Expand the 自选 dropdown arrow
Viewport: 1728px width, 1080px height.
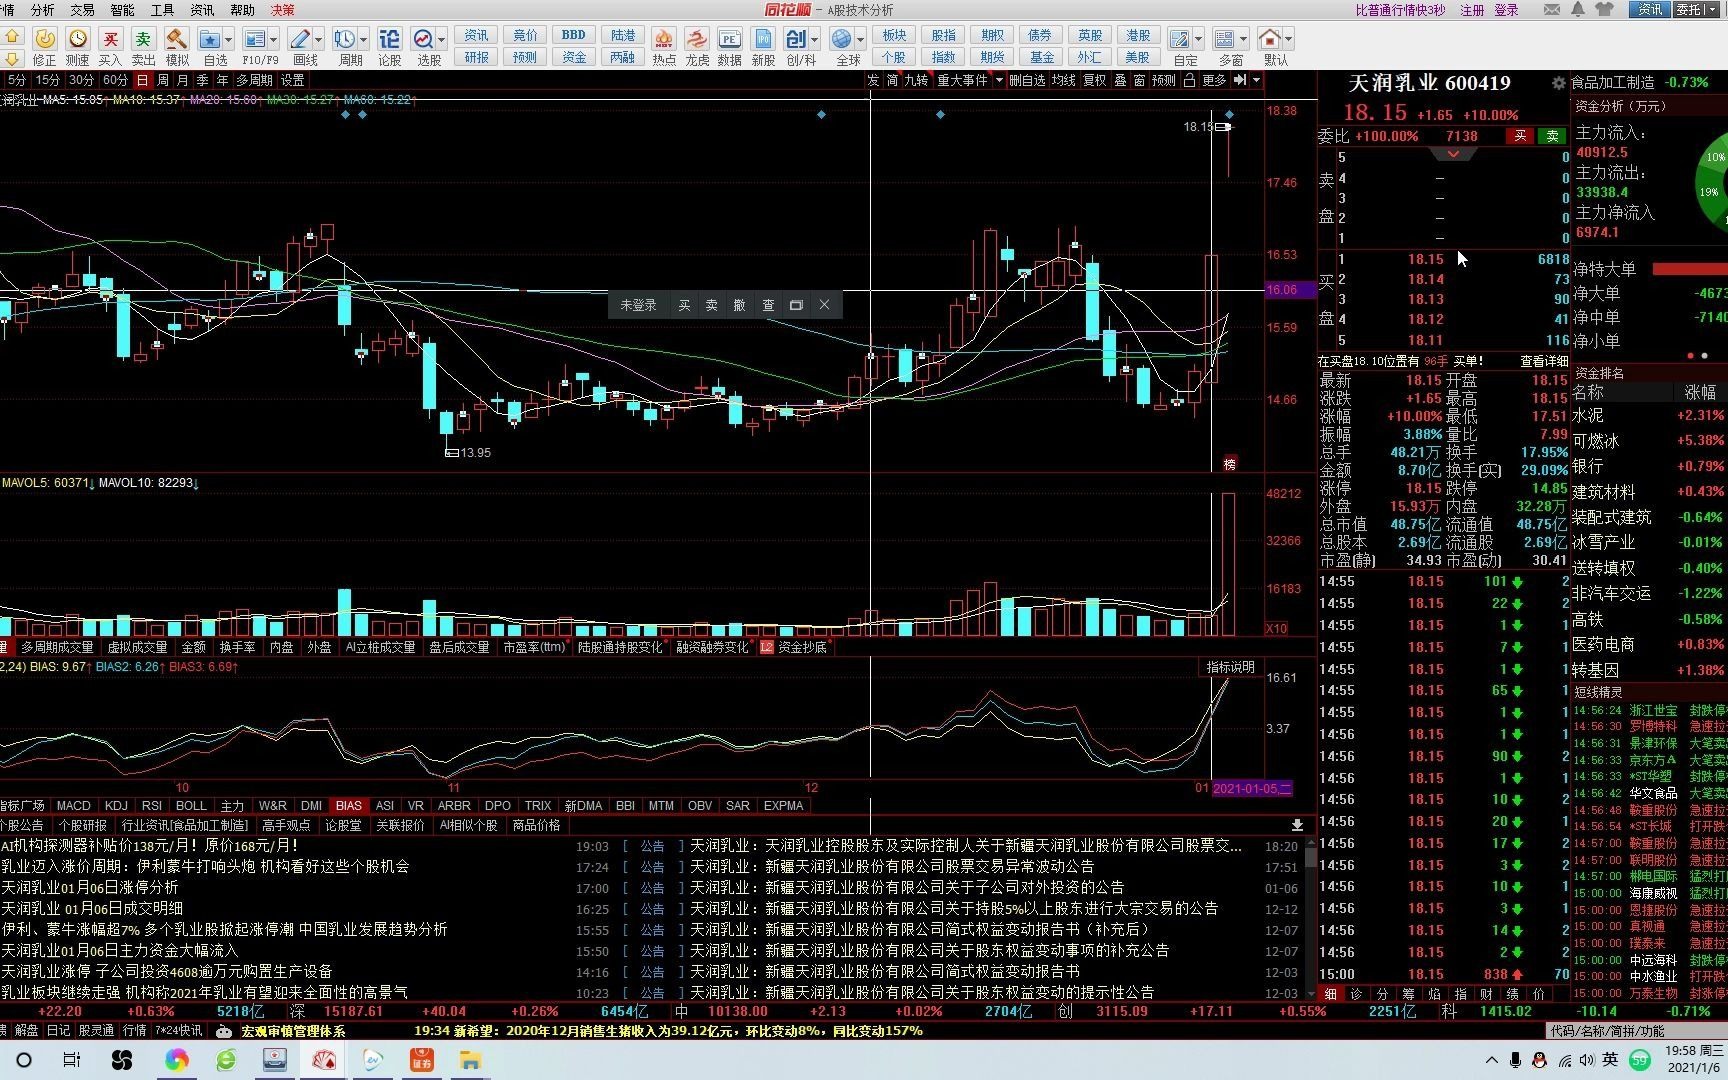click(x=229, y=39)
